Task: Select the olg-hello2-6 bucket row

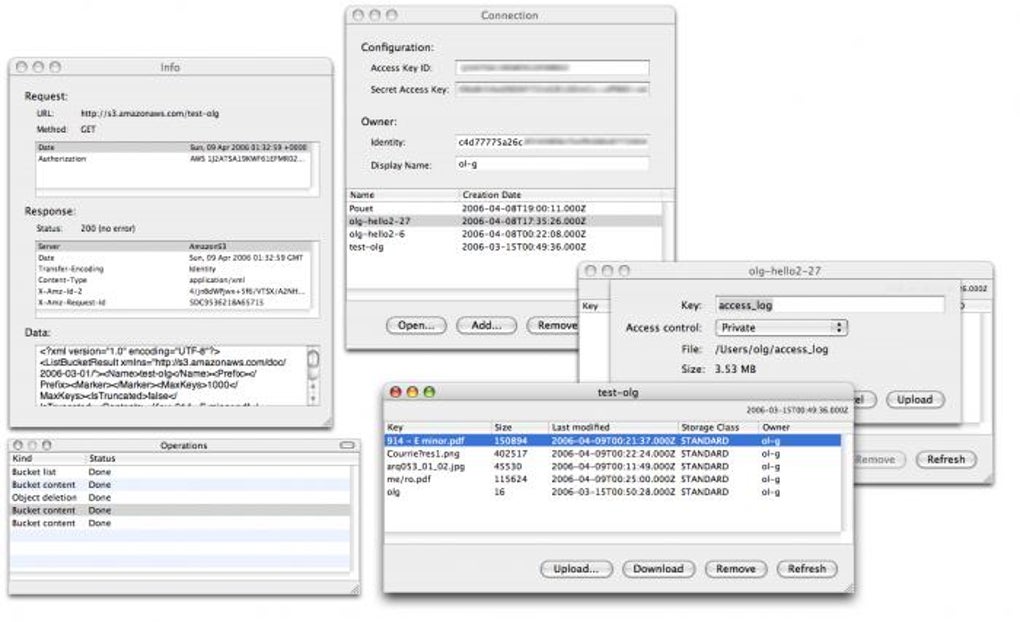Action: point(504,234)
